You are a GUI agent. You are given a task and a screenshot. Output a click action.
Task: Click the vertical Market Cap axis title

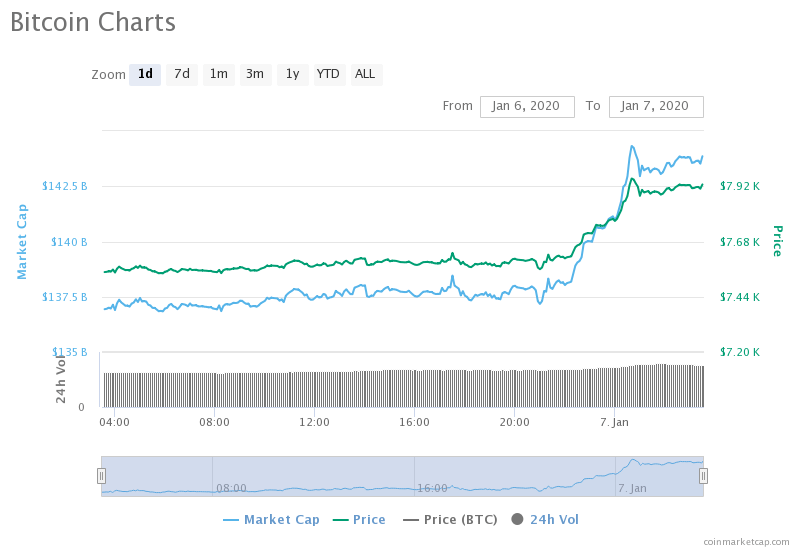pyautogui.click(x=21, y=242)
